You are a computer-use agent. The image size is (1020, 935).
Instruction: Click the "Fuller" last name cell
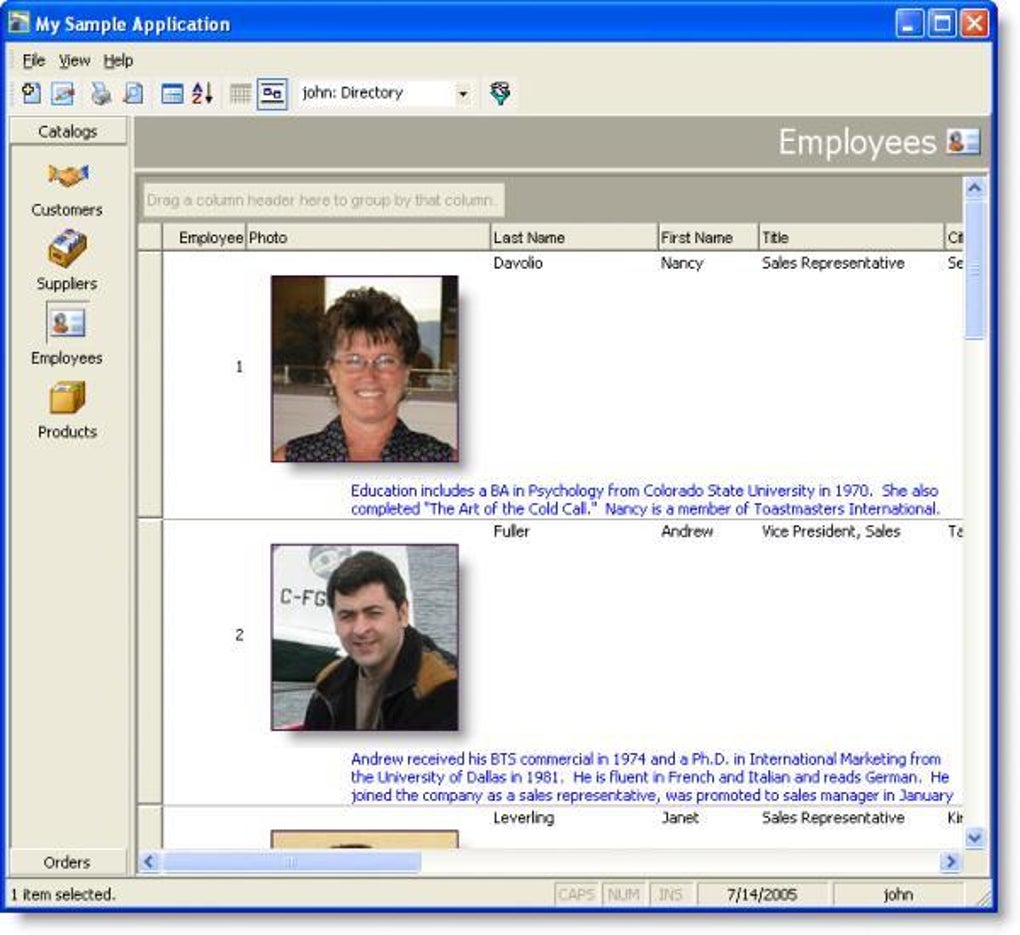(511, 531)
